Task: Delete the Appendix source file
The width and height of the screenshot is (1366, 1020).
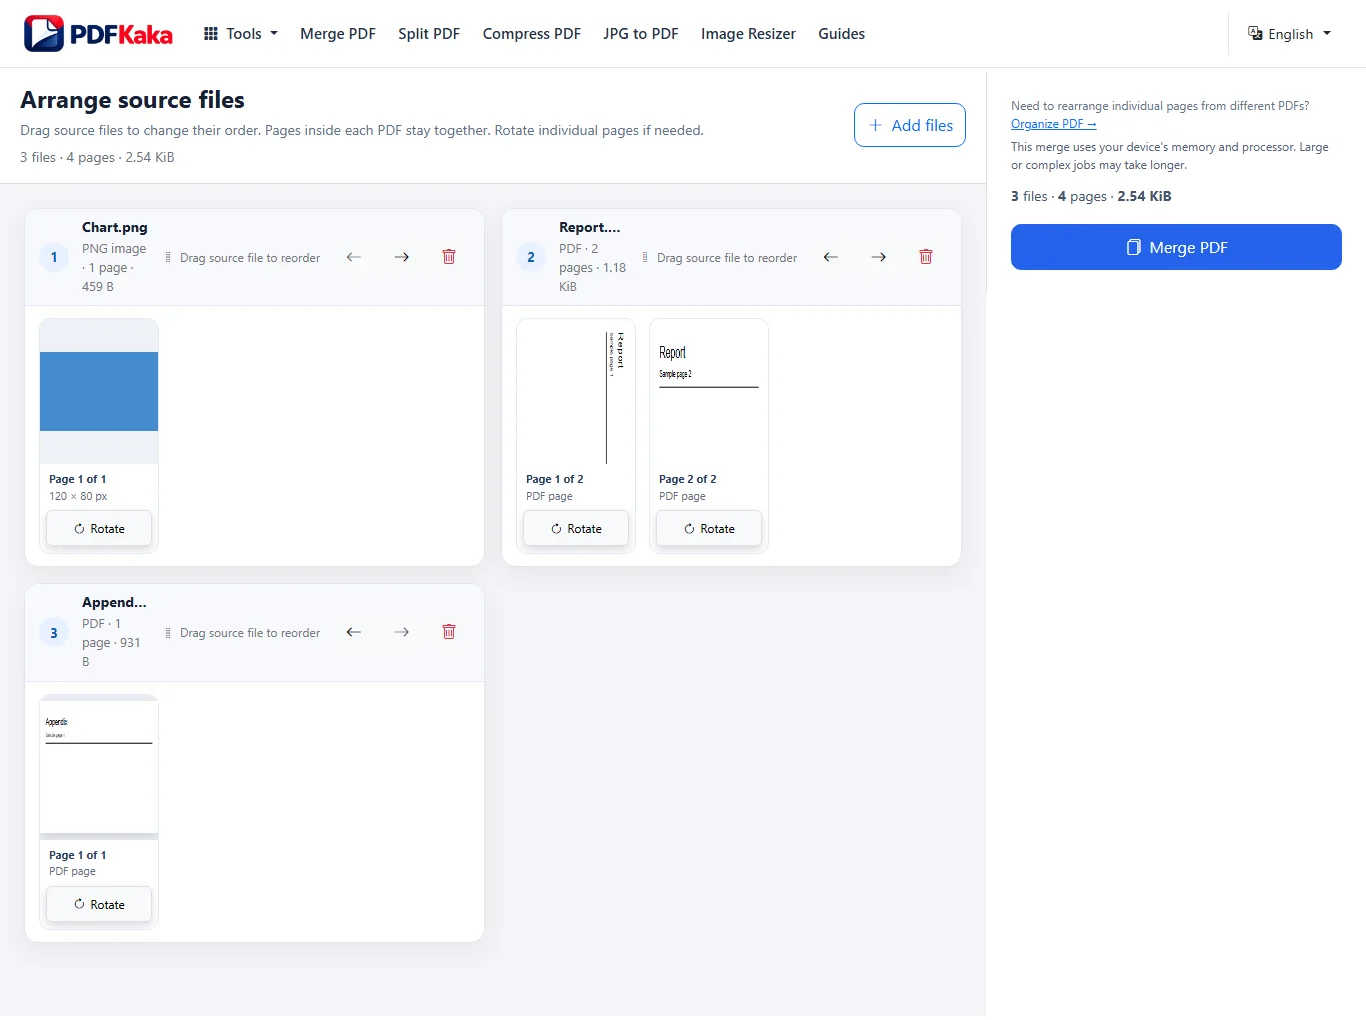Action: pyautogui.click(x=449, y=632)
